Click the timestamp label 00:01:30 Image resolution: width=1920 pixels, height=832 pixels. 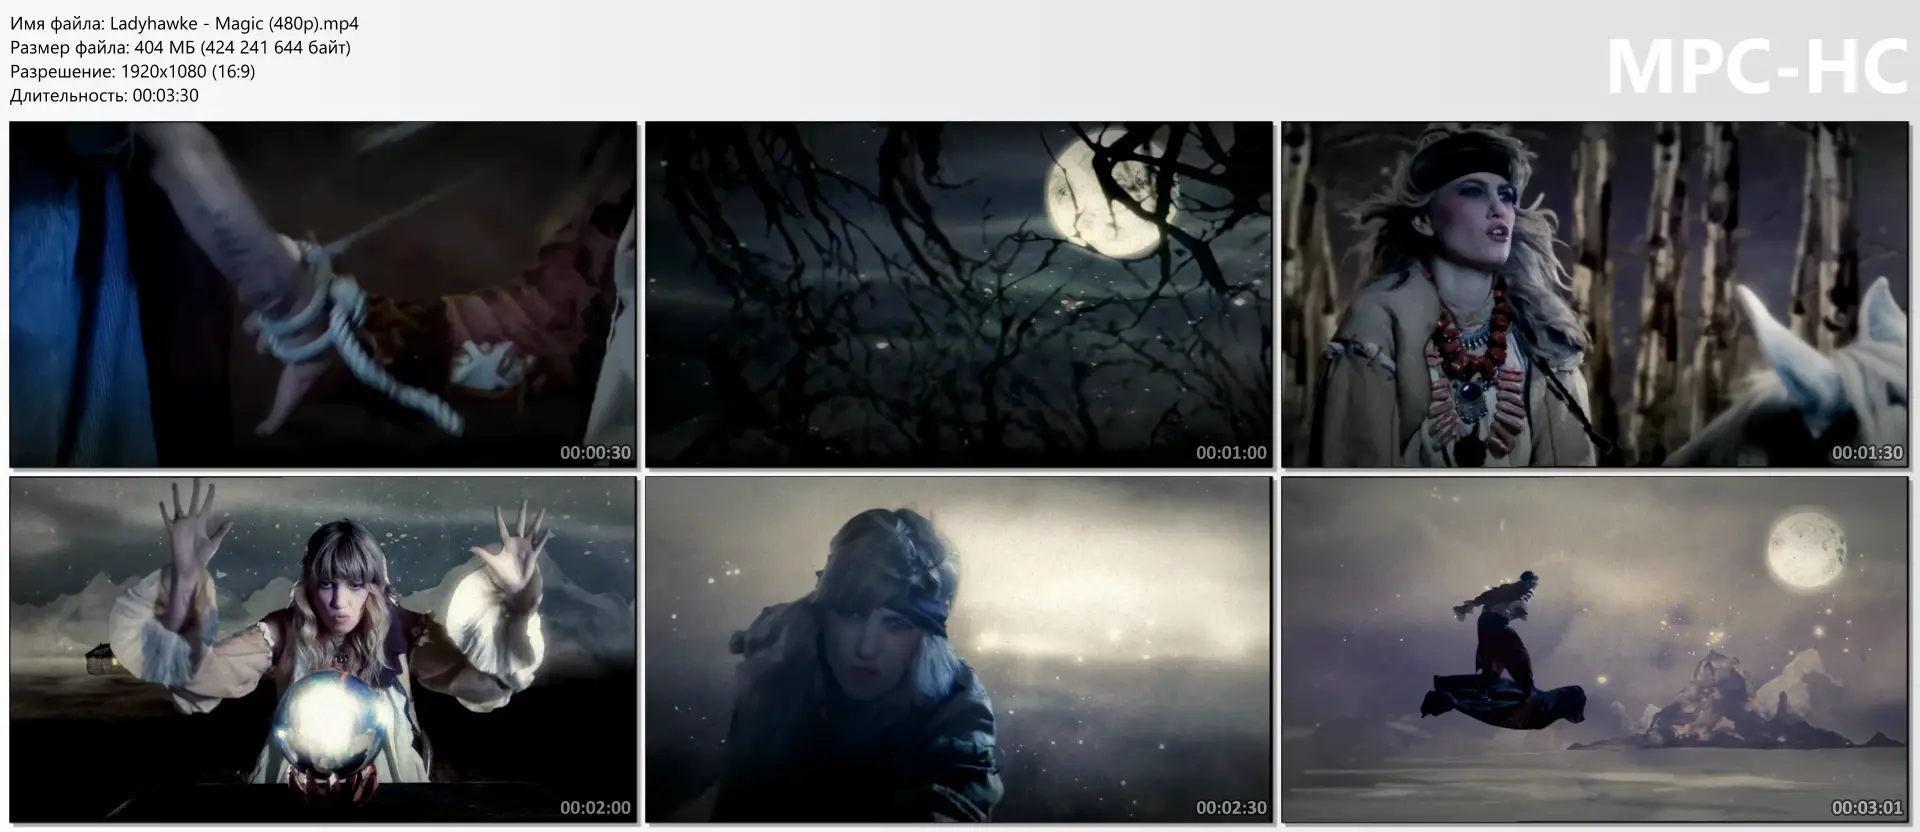[1867, 453]
